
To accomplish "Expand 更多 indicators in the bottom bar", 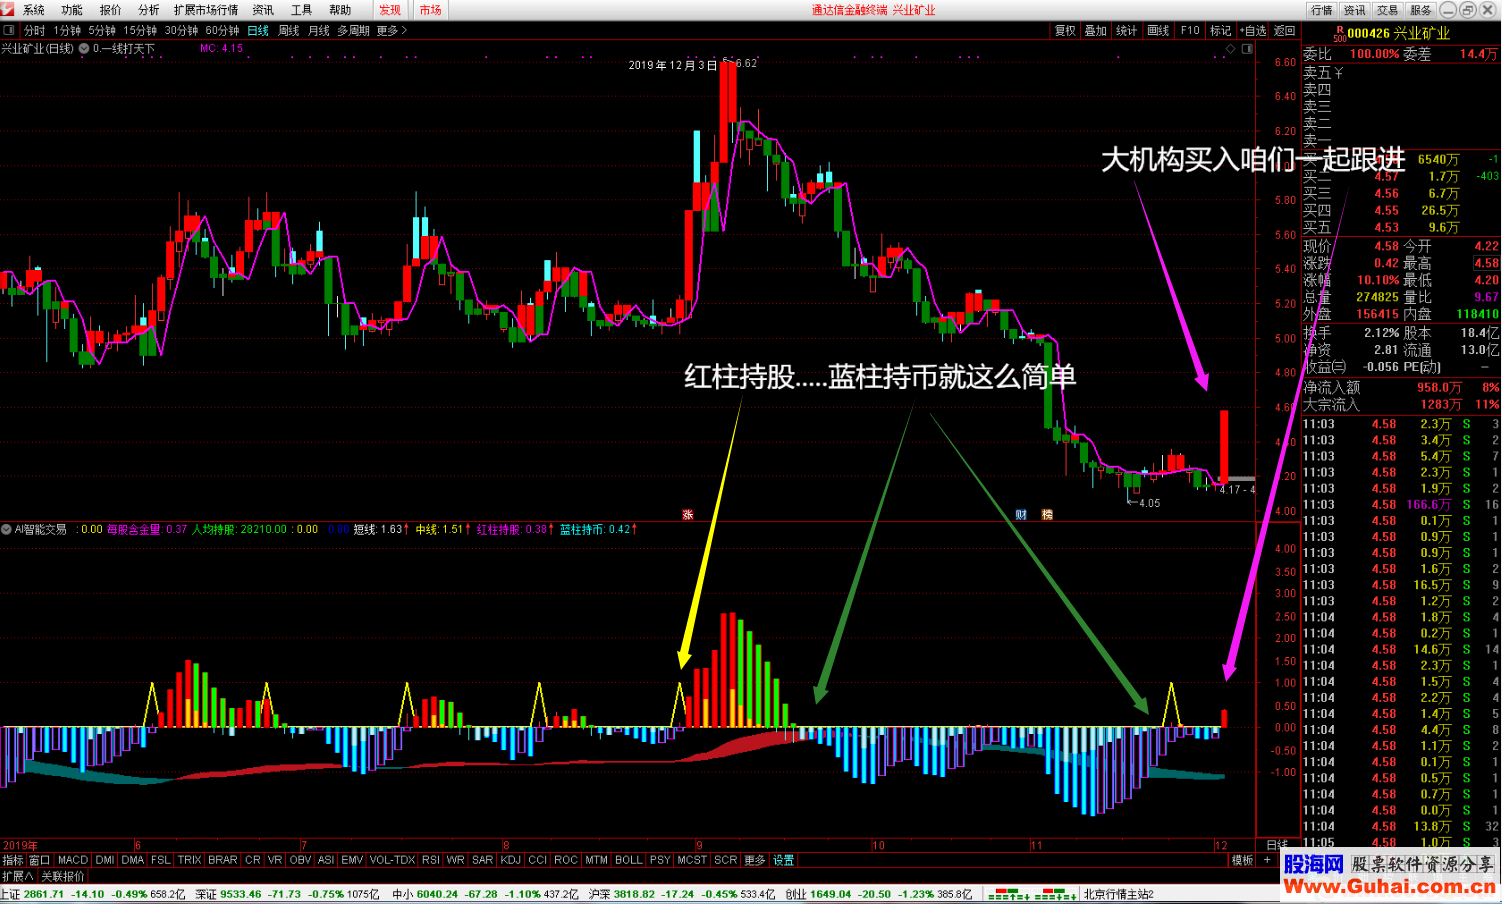I will click(755, 860).
